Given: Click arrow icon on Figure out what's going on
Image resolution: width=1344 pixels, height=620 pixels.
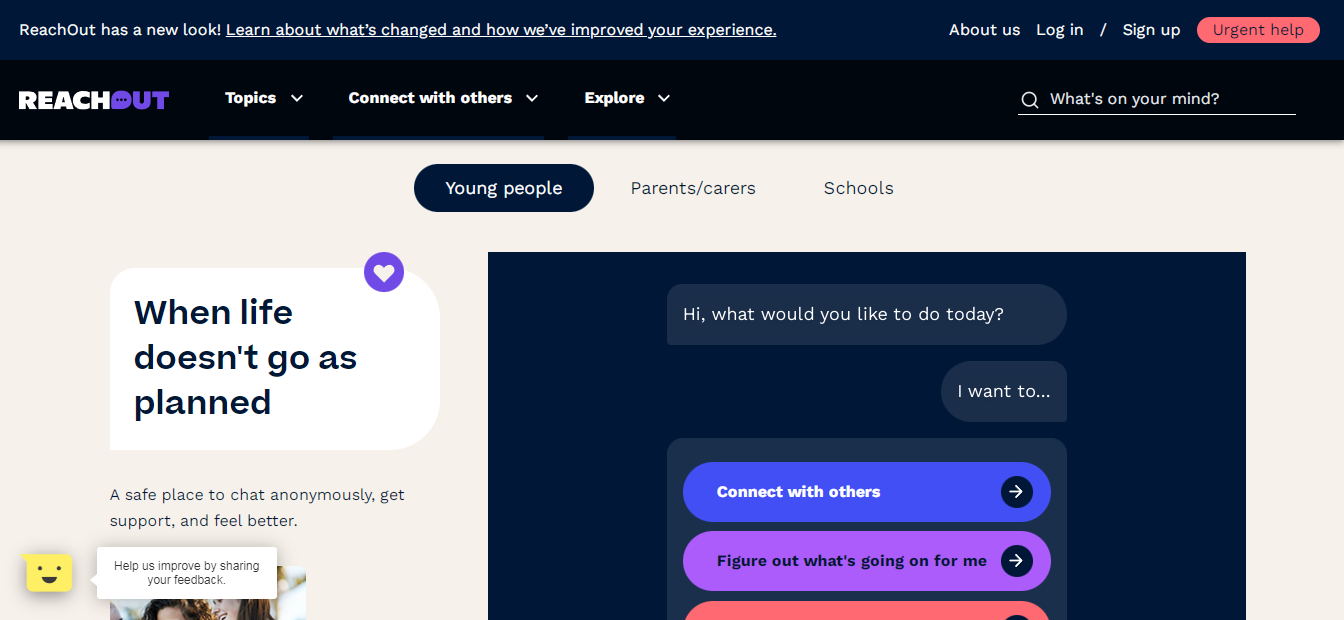Looking at the screenshot, I should [x=1016, y=561].
